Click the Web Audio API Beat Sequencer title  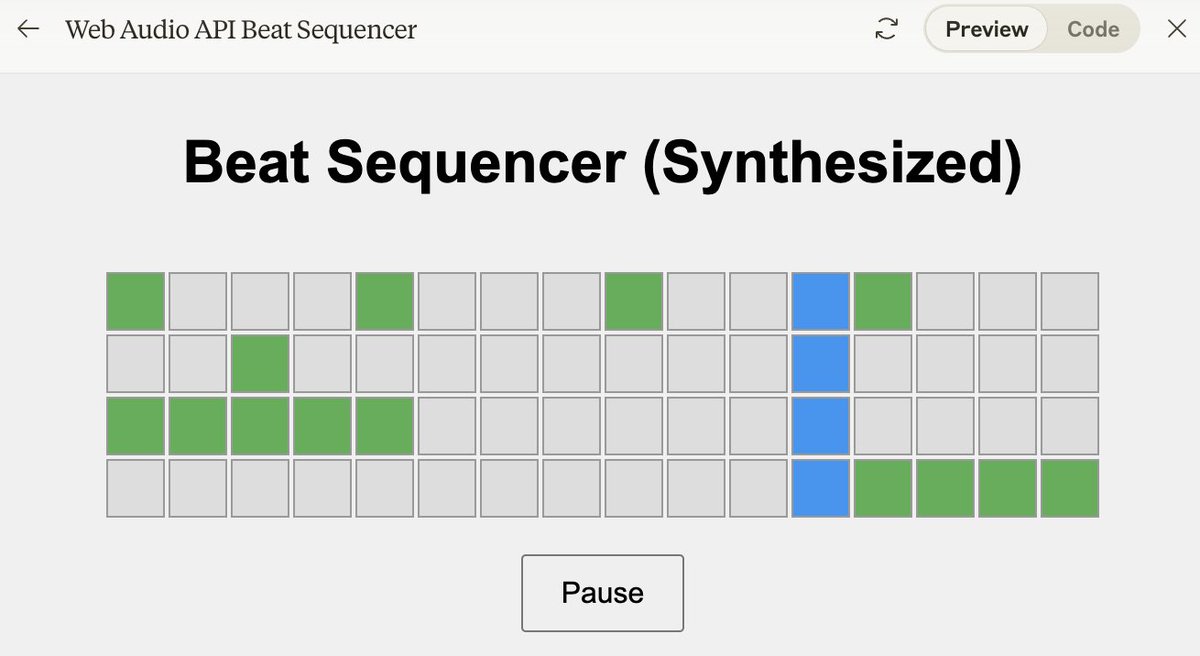[x=241, y=29]
